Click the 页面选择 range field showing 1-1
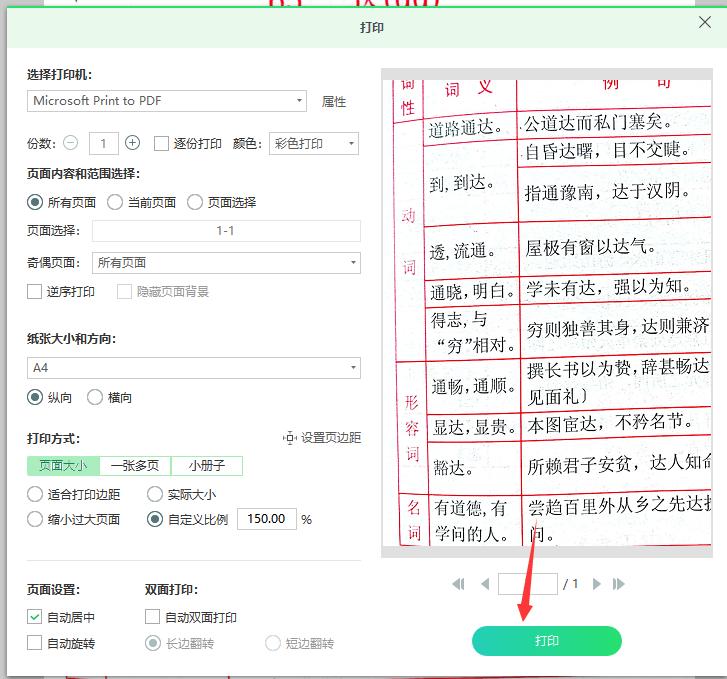The height and width of the screenshot is (679, 727). [x=226, y=231]
